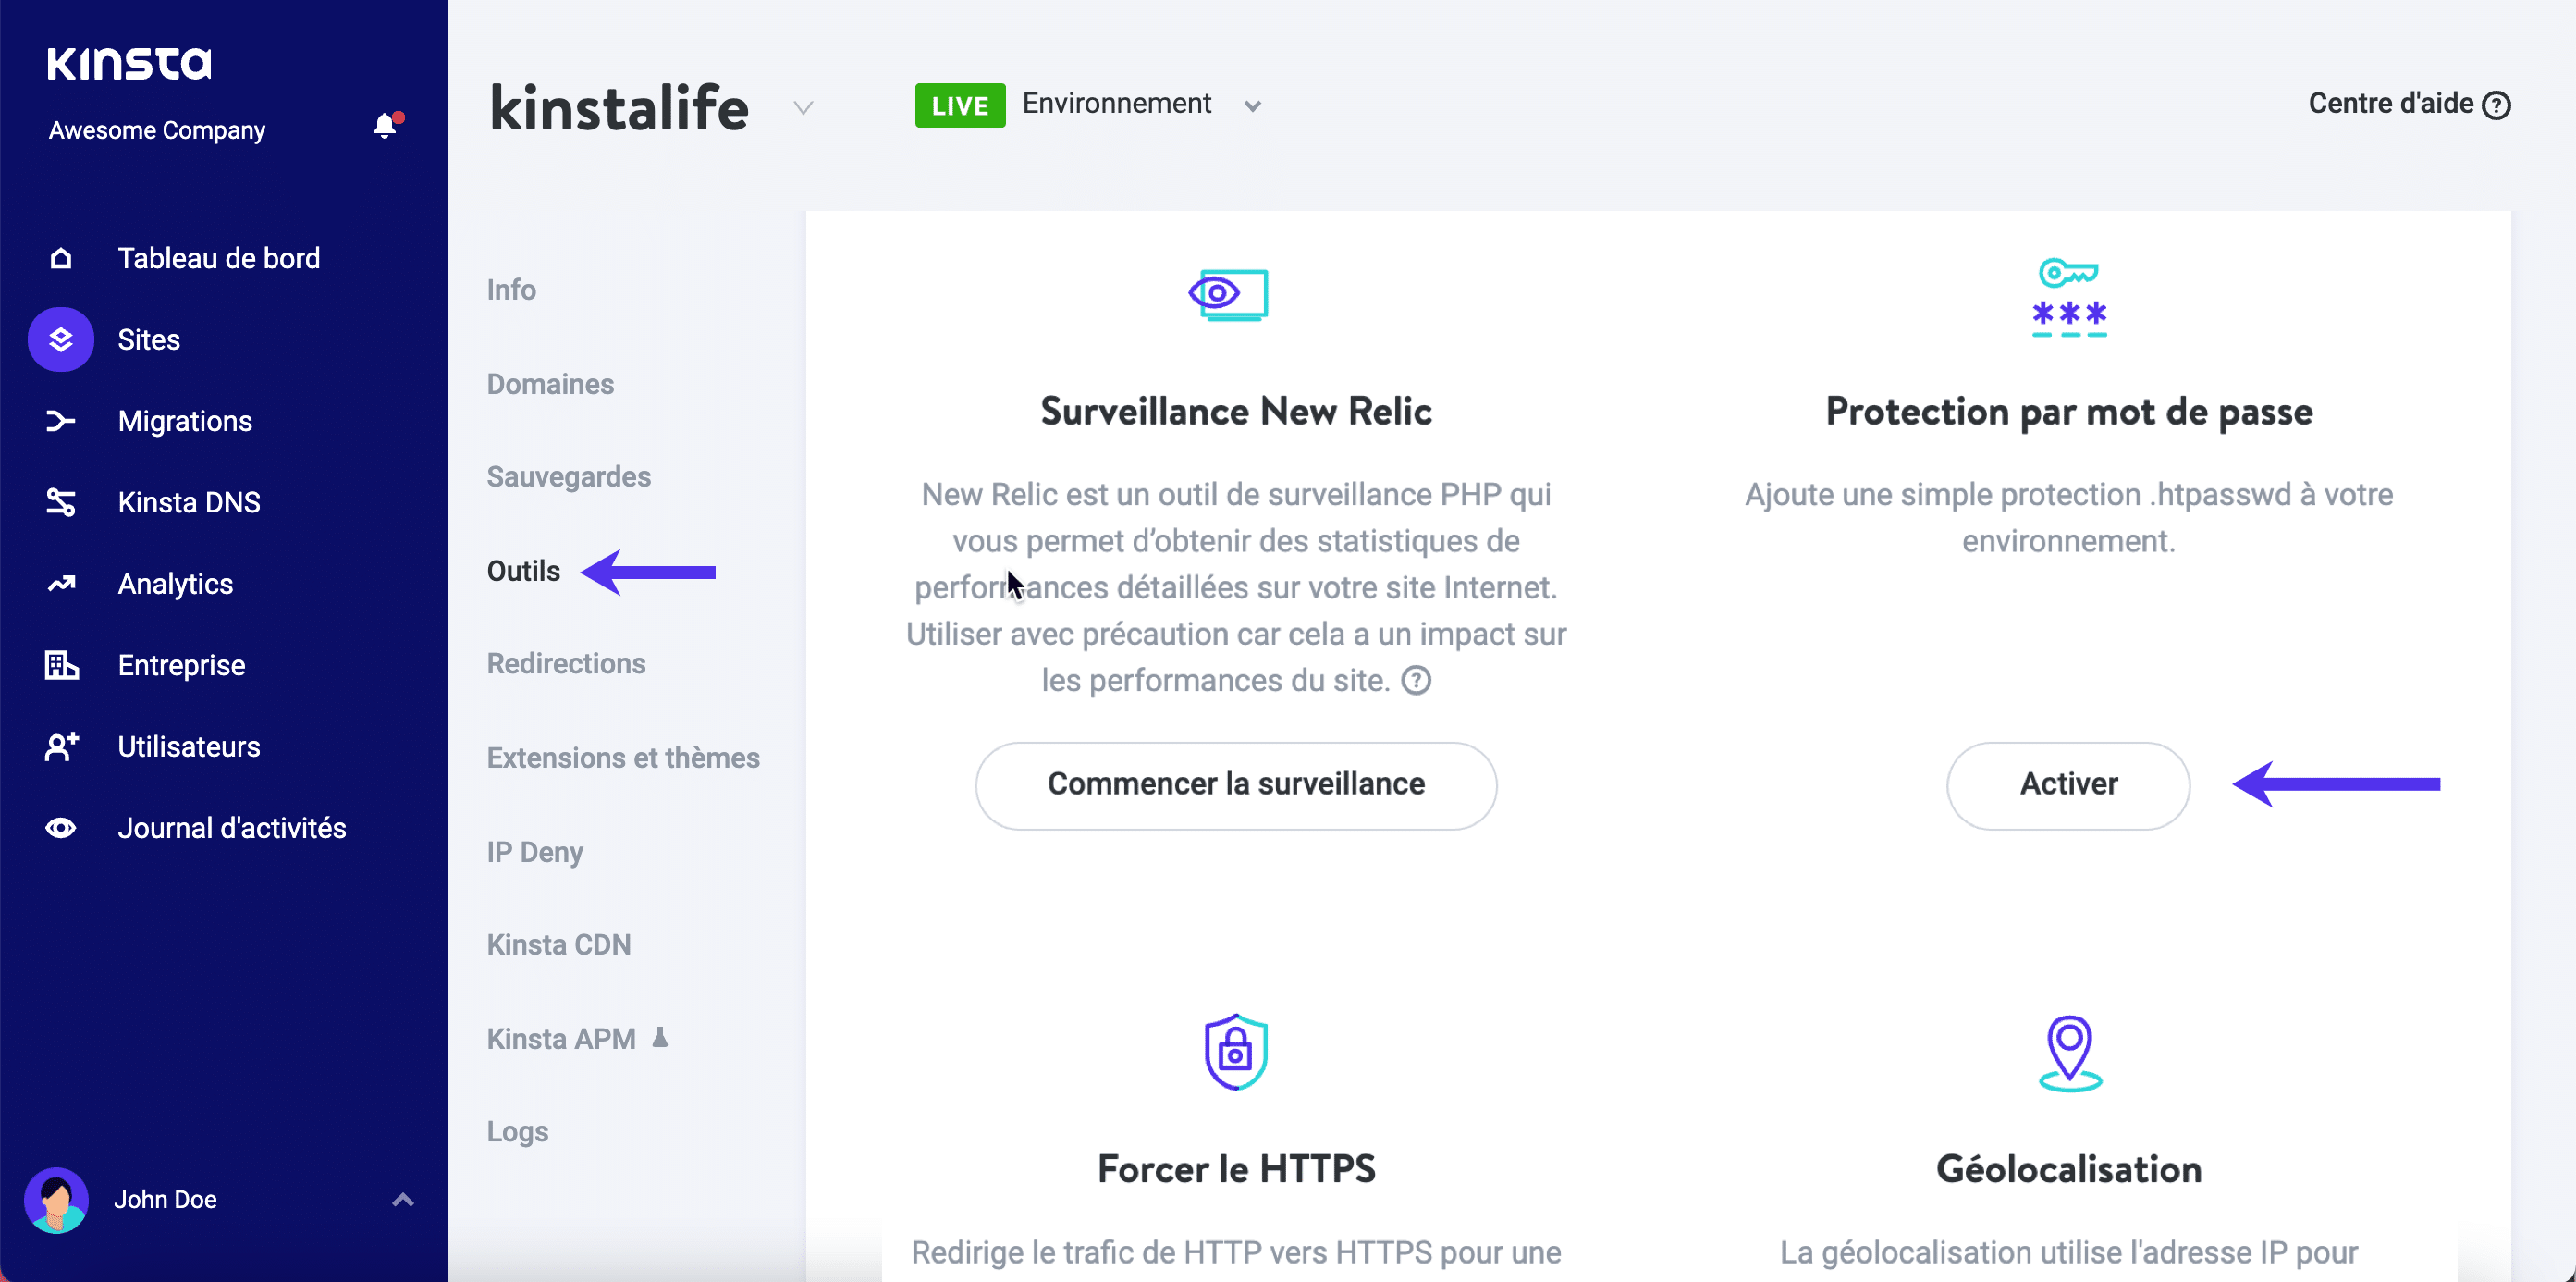Image resolution: width=2576 pixels, height=1282 pixels.
Task: Collapse the John Doe account section
Action: coord(403,1198)
